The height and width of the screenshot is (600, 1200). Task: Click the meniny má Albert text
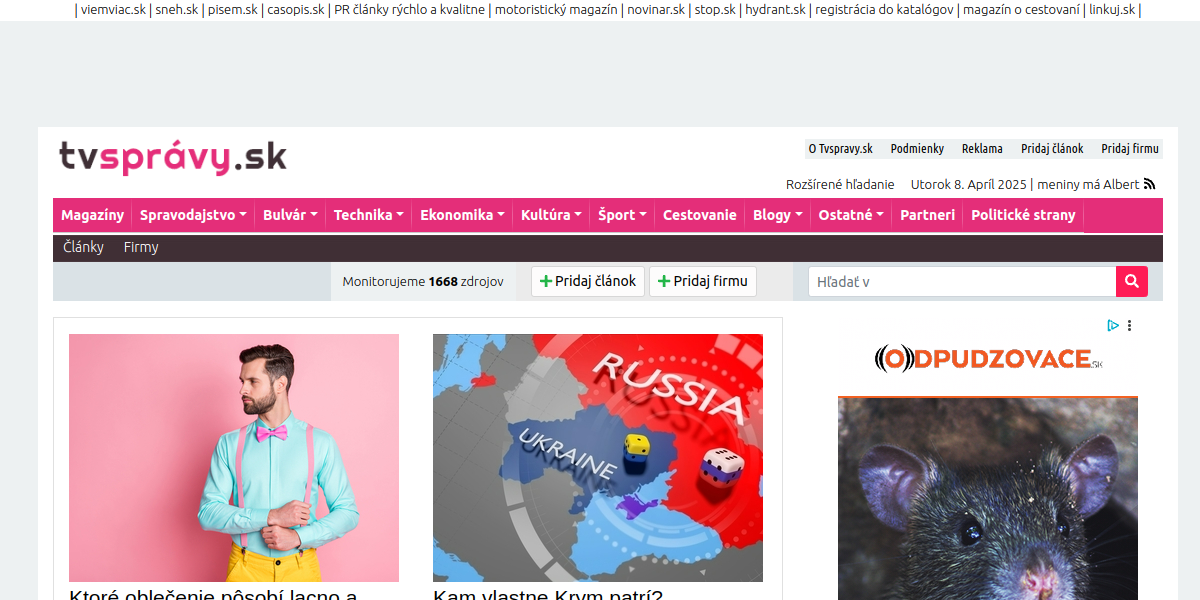[x=1088, y=184]
